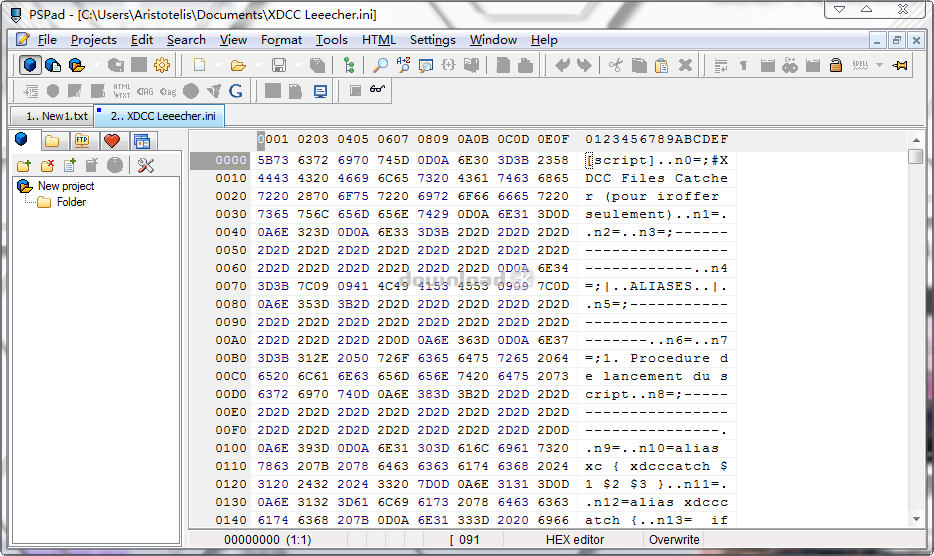Click the HTML to TXT conversion icon

pos(122,91)
